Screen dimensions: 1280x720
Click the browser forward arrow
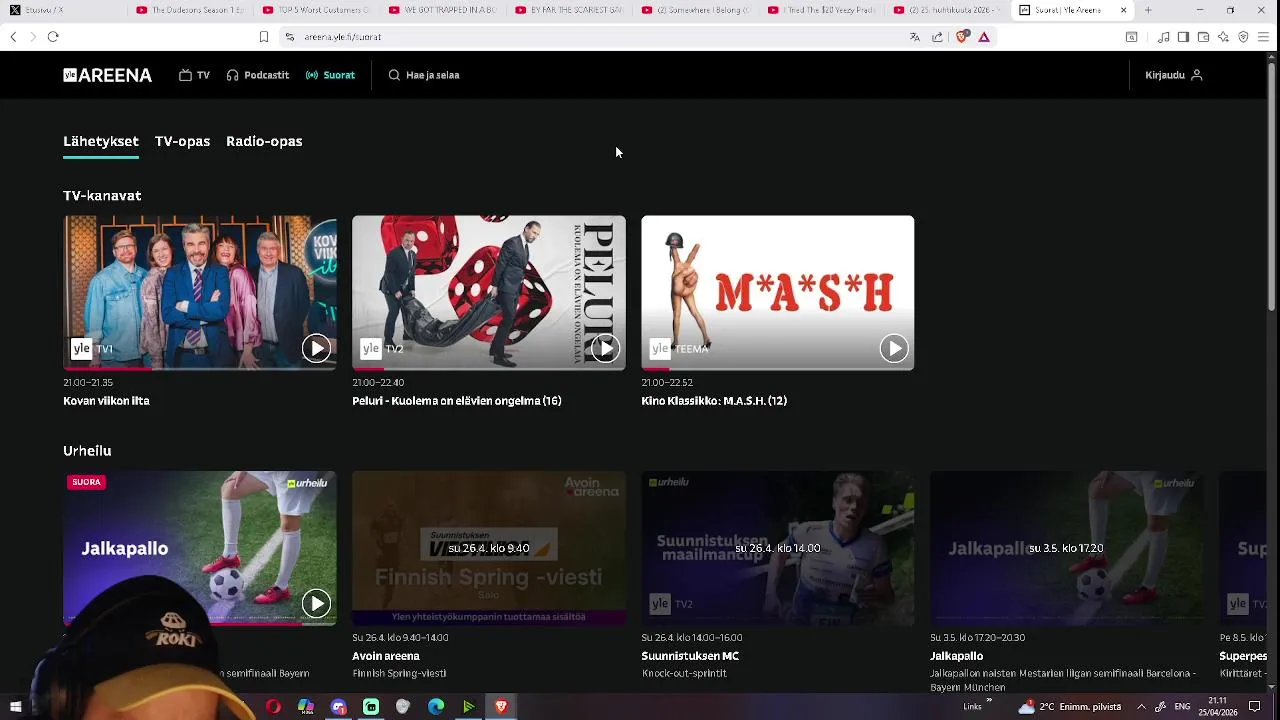pos(33,37)
